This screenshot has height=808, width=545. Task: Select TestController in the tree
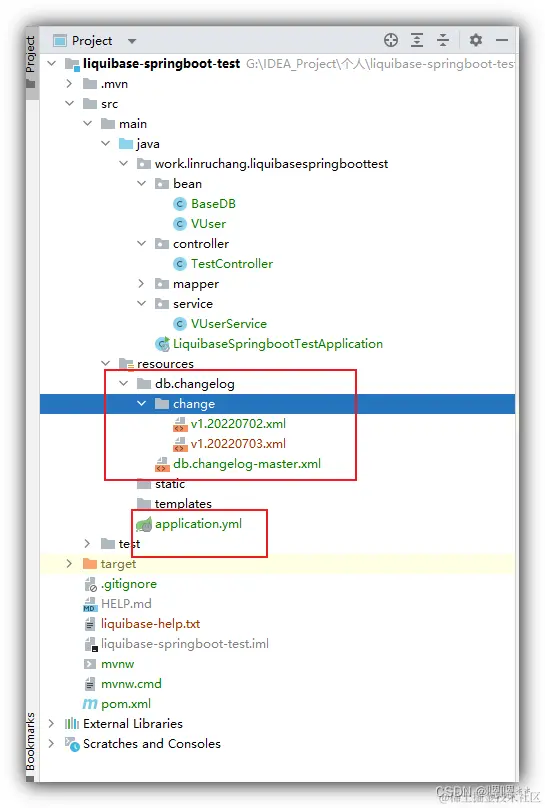[x=232, y=264]
